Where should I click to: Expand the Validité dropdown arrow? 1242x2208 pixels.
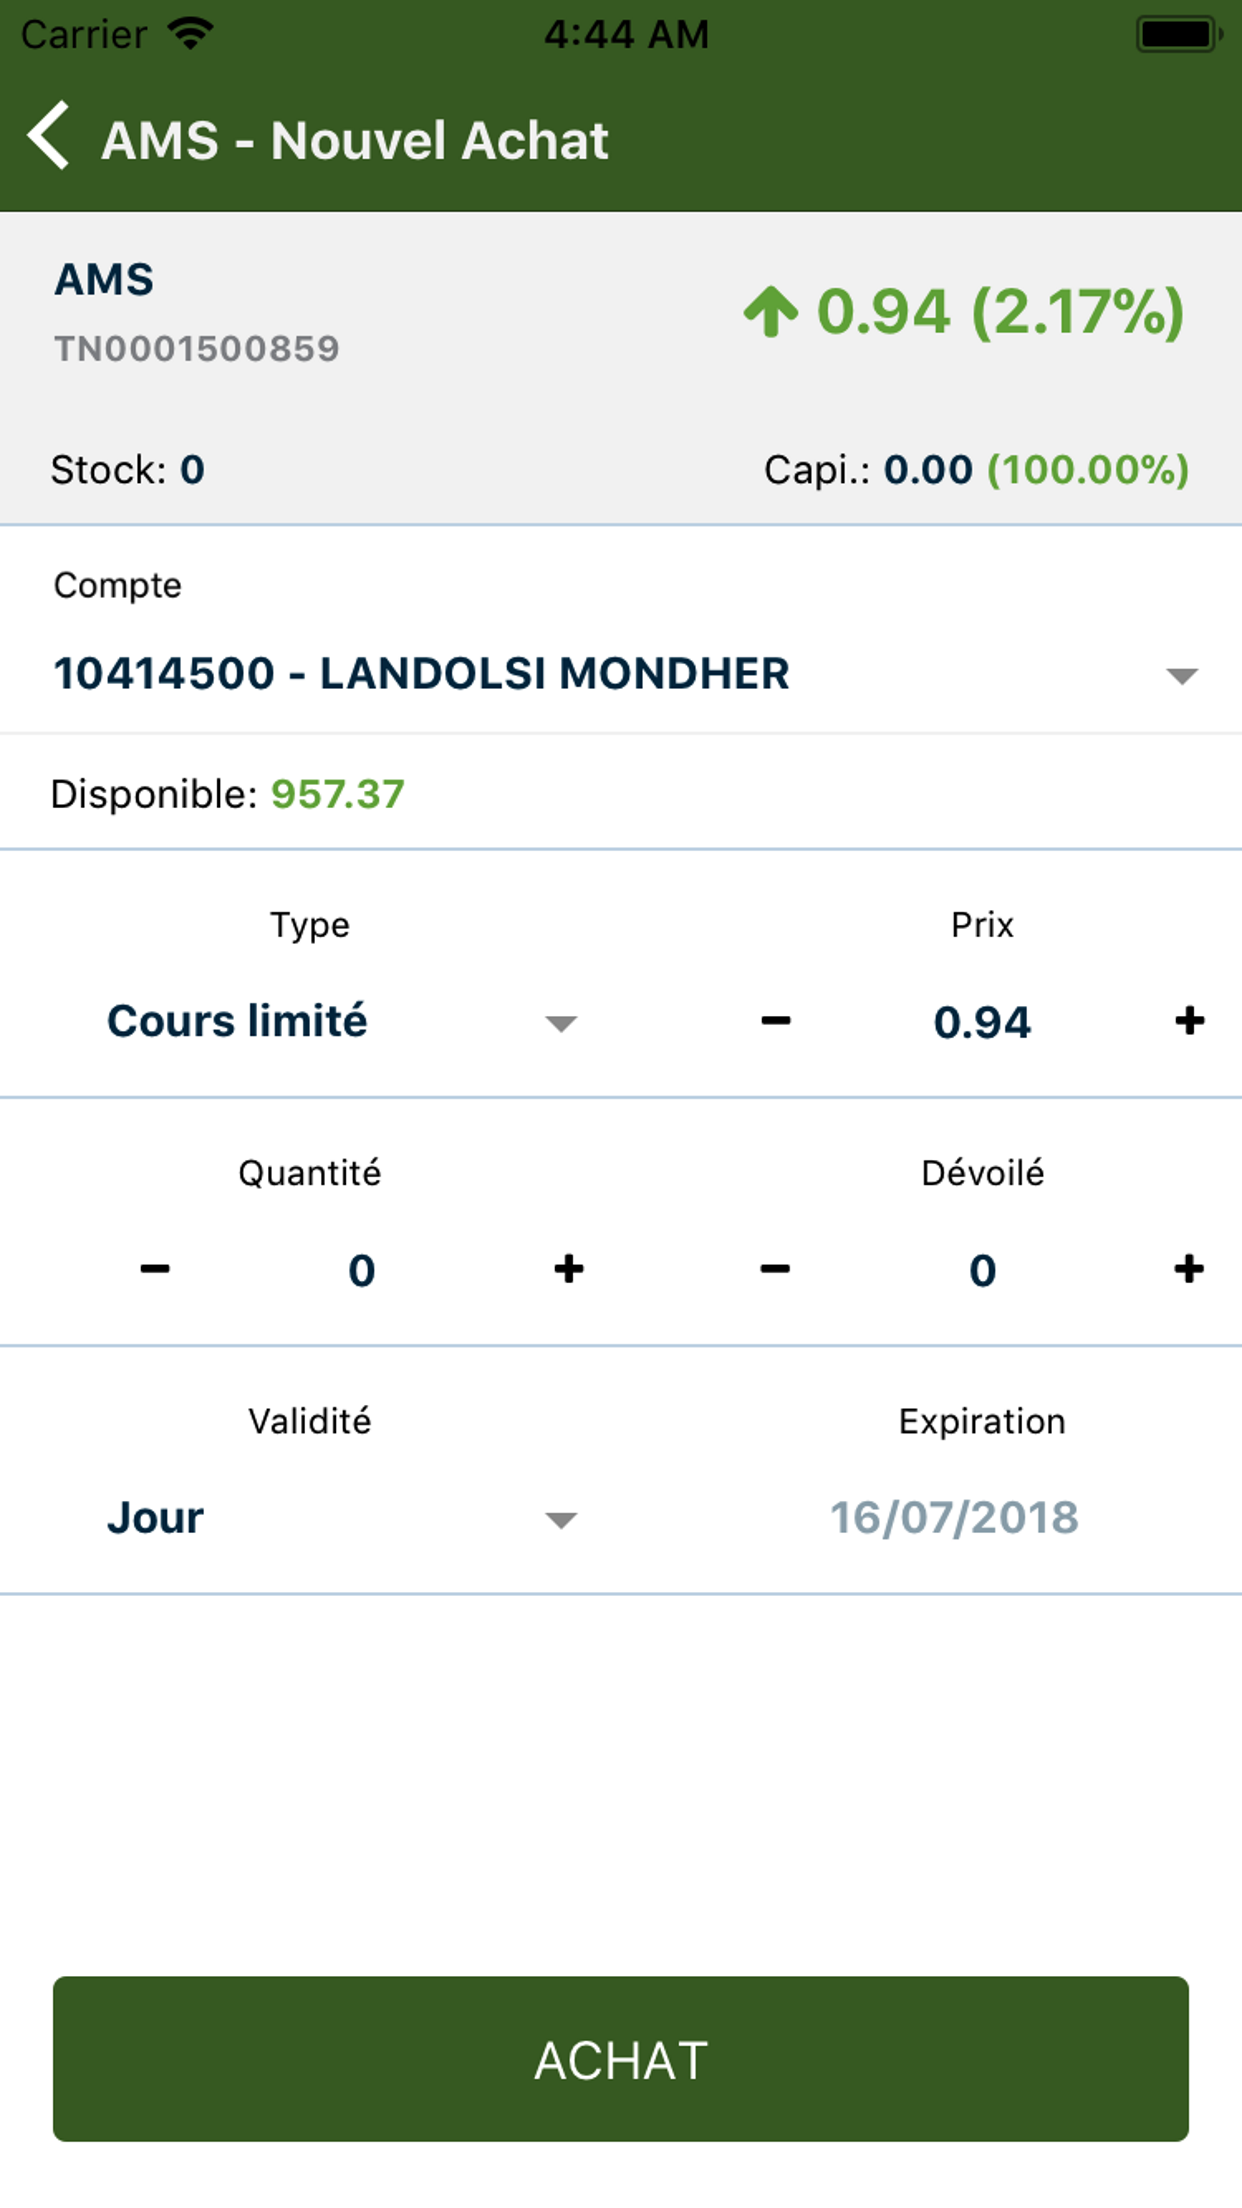[561, 1520]
